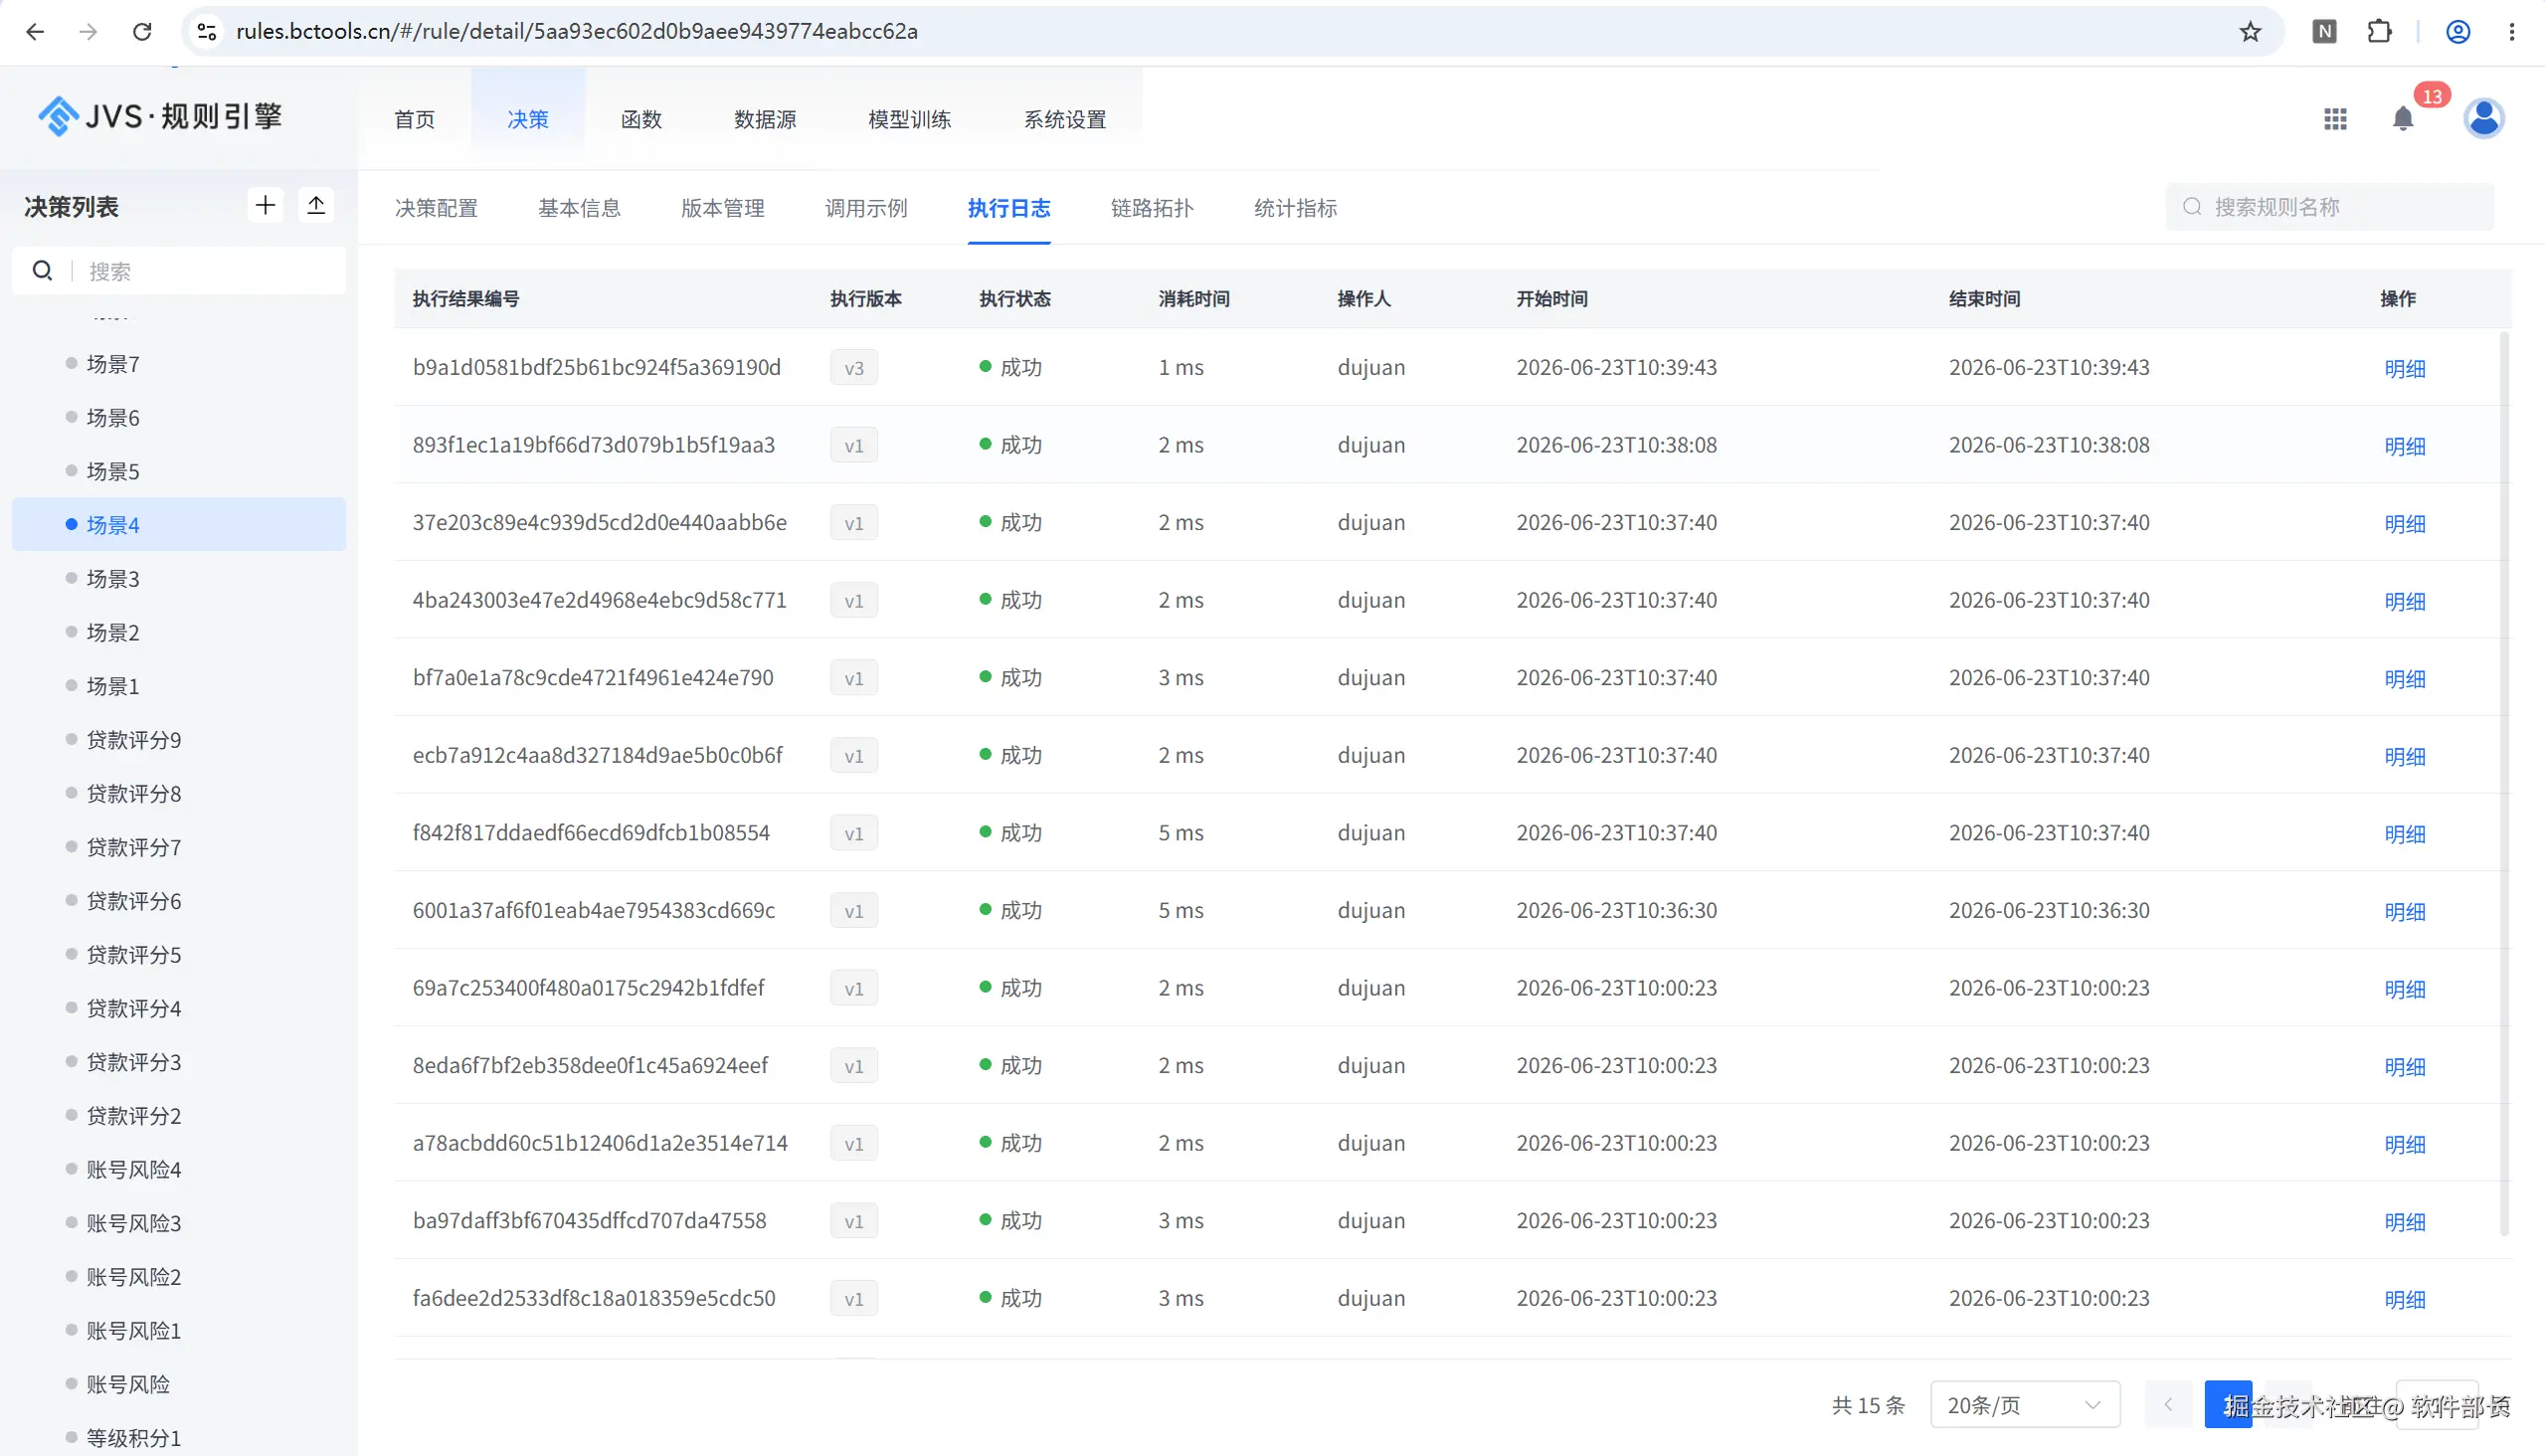Open 明细 for row 6001a37af6f01eab4ae7954383cd669c
This screenshot has height=1456, width=2545.
tap(2404, 911)
